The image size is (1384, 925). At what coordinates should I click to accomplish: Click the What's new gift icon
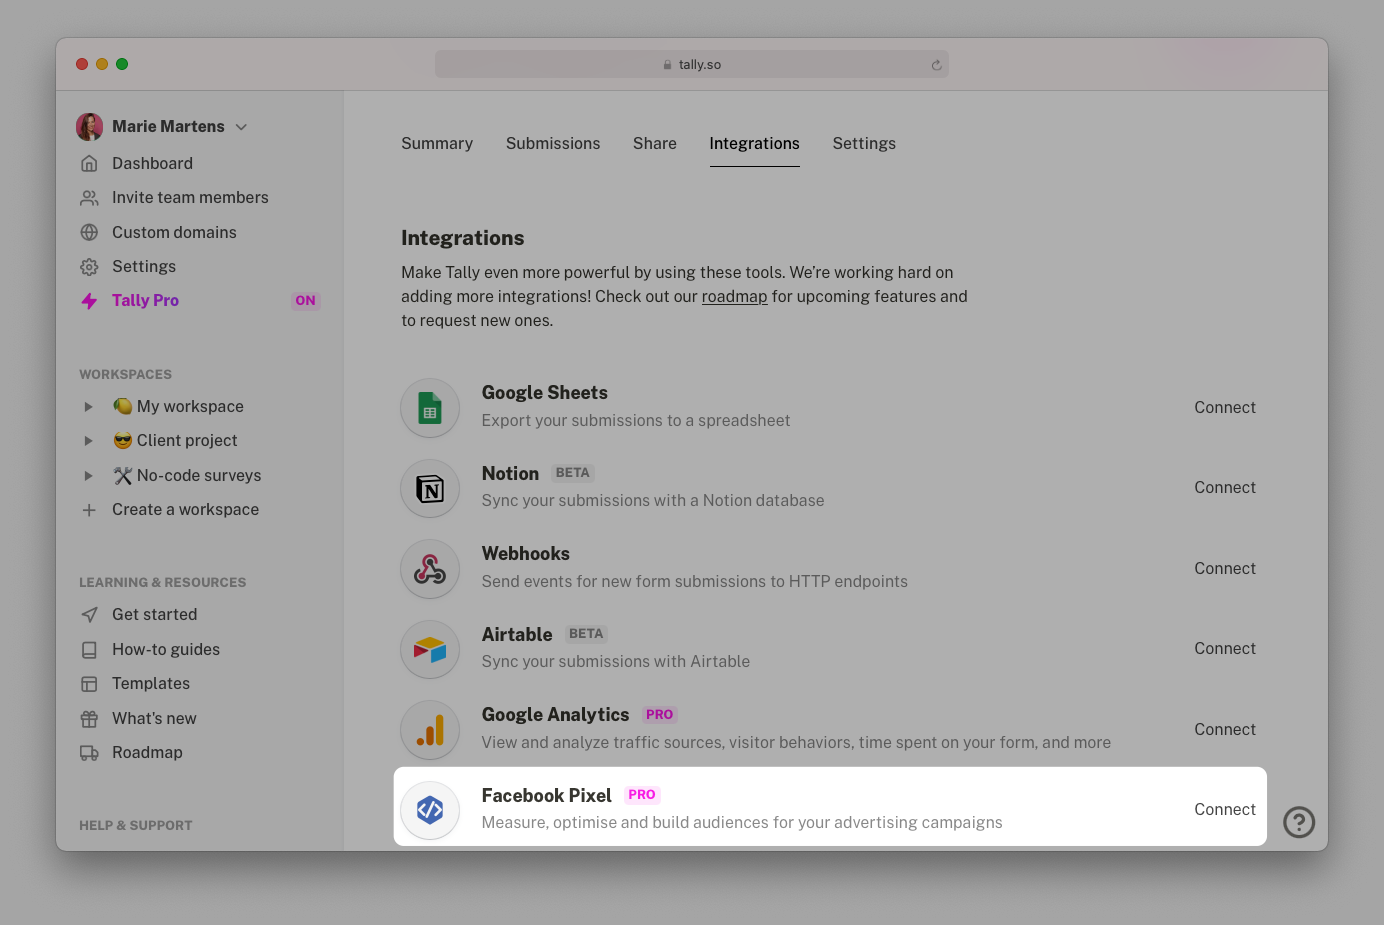(x=89, y=719)
